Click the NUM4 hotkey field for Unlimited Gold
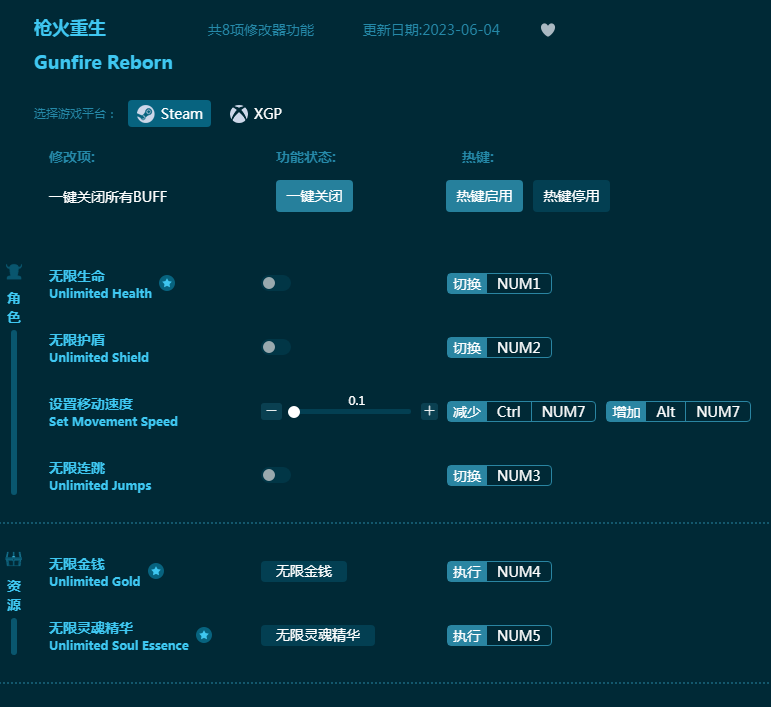 [519, 571]
